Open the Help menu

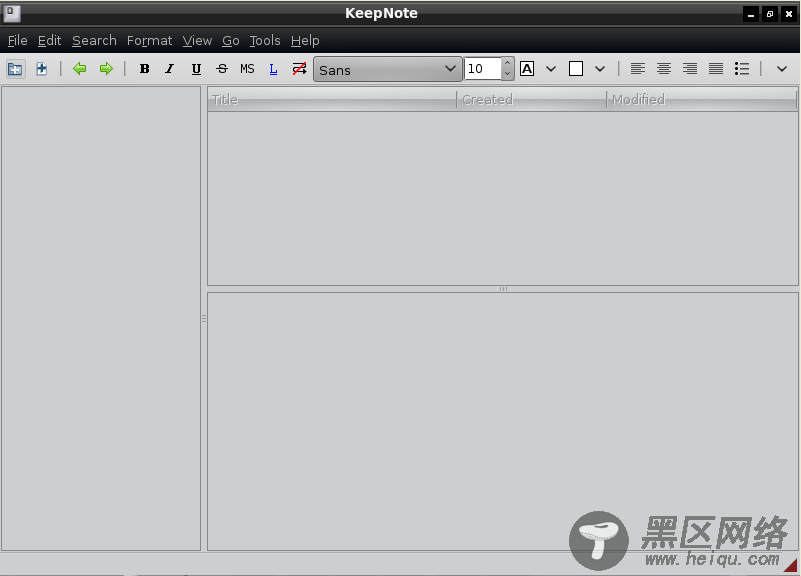coord(305,40)
